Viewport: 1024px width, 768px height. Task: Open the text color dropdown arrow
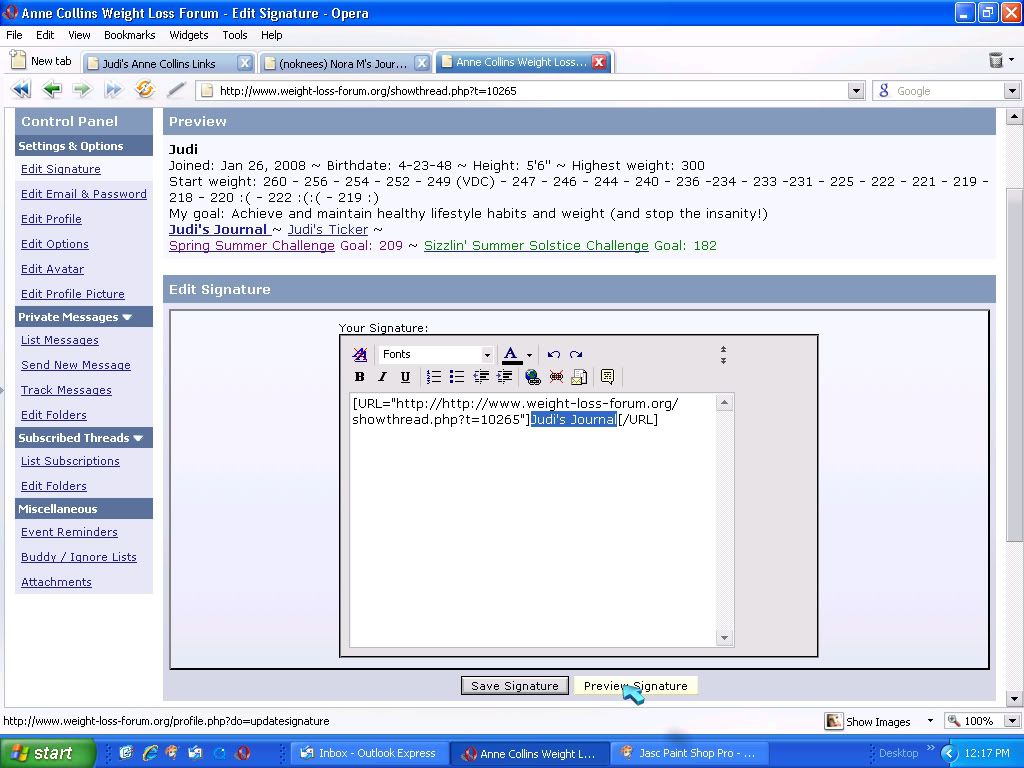click(x=530, y=355)
